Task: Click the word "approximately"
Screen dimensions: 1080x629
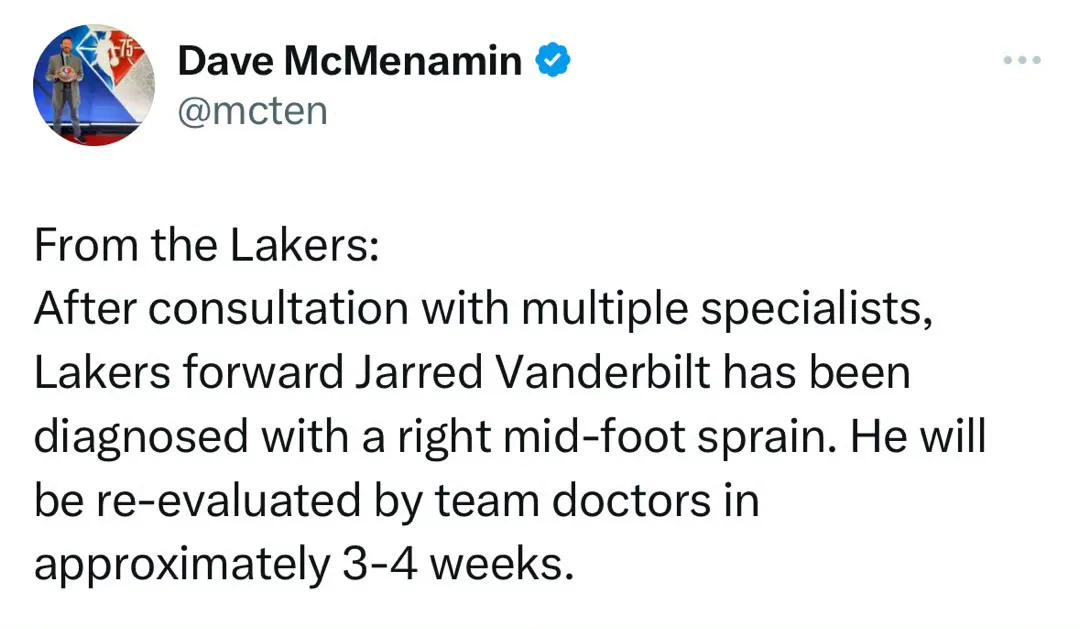Action: click(183, 566)
